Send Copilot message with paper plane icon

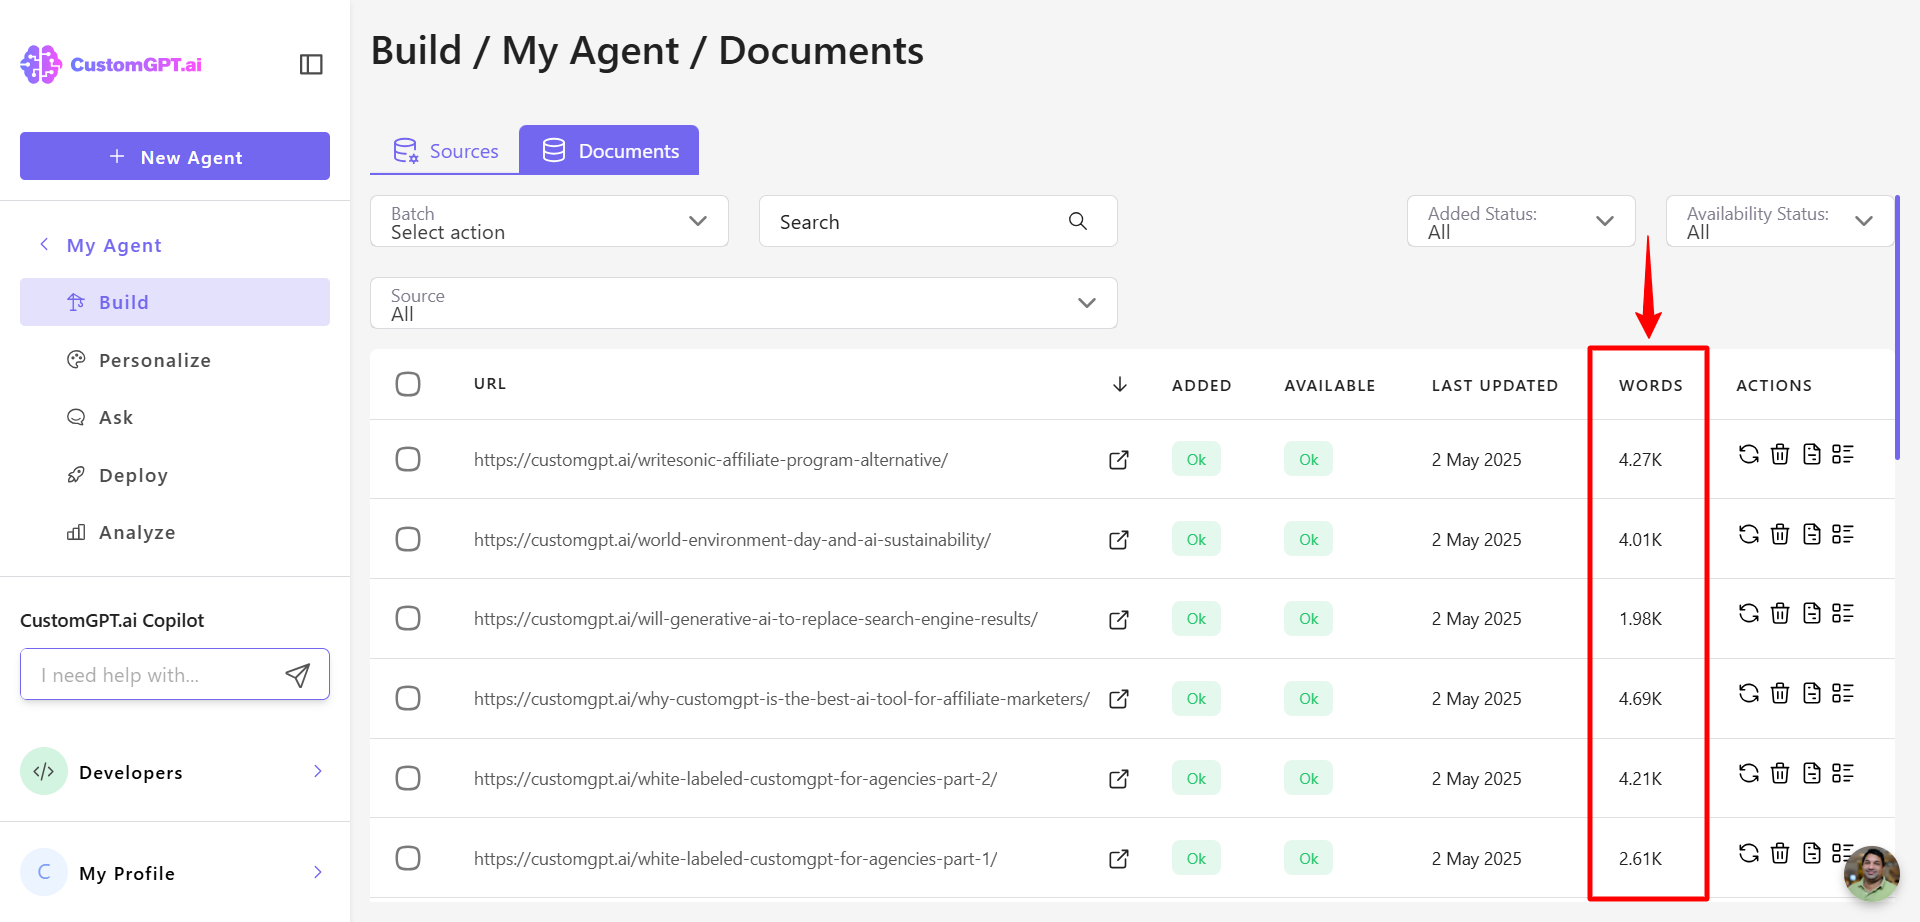click(x=298, y=675)
